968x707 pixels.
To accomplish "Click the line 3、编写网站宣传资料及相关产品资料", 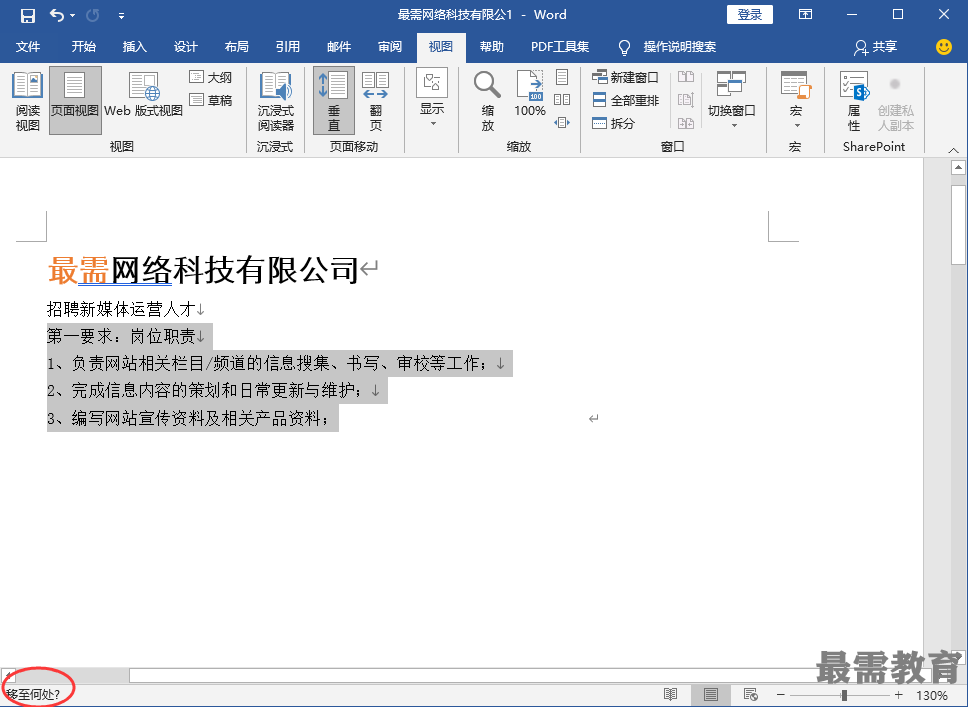I will coord(188,419).
